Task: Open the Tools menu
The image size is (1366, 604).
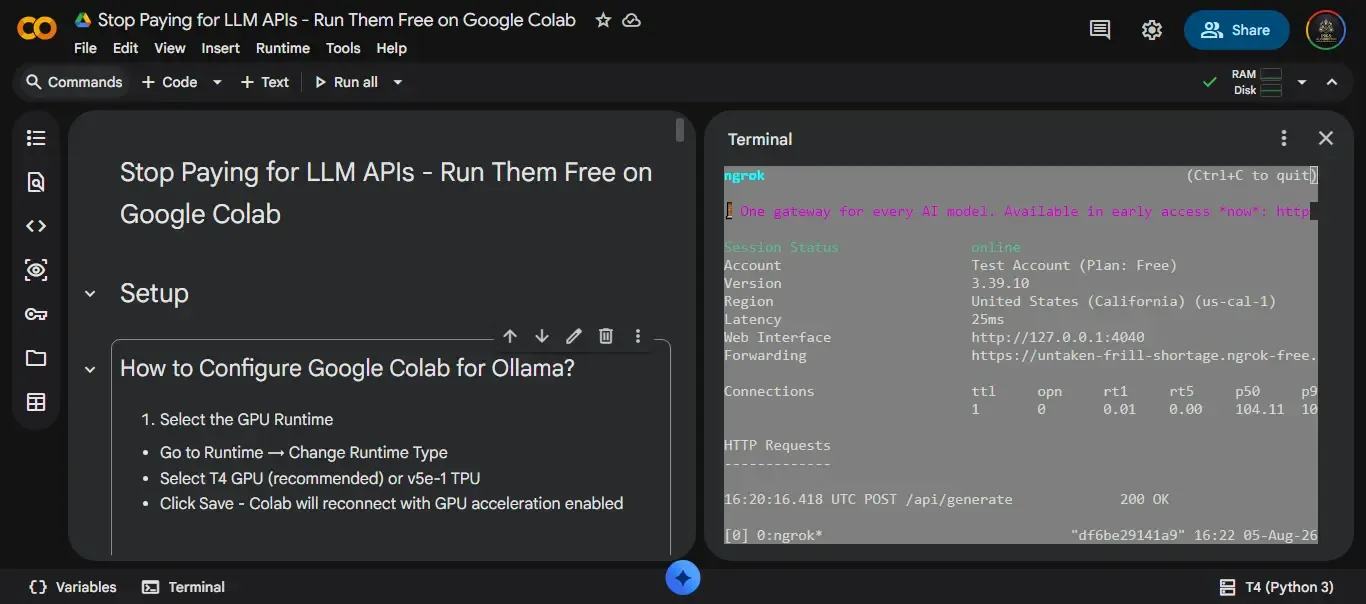Action: coord(343,48)
